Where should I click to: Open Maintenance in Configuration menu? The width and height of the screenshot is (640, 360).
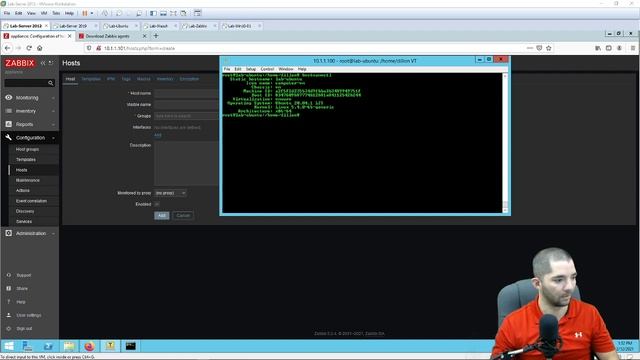pos(28,180)
